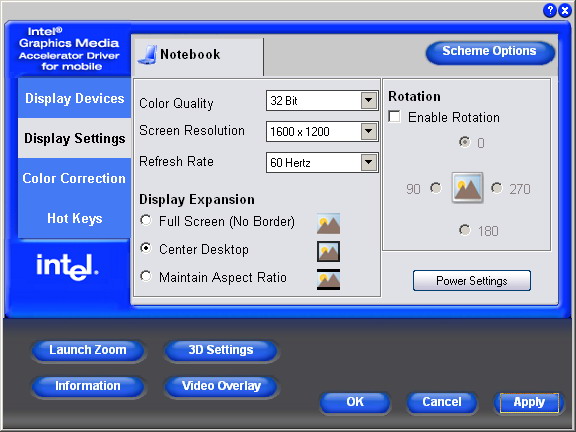This screenshot has height=432, width=576.
Task: Select the 0 degree rotation radio button
Action: point(465,142)
